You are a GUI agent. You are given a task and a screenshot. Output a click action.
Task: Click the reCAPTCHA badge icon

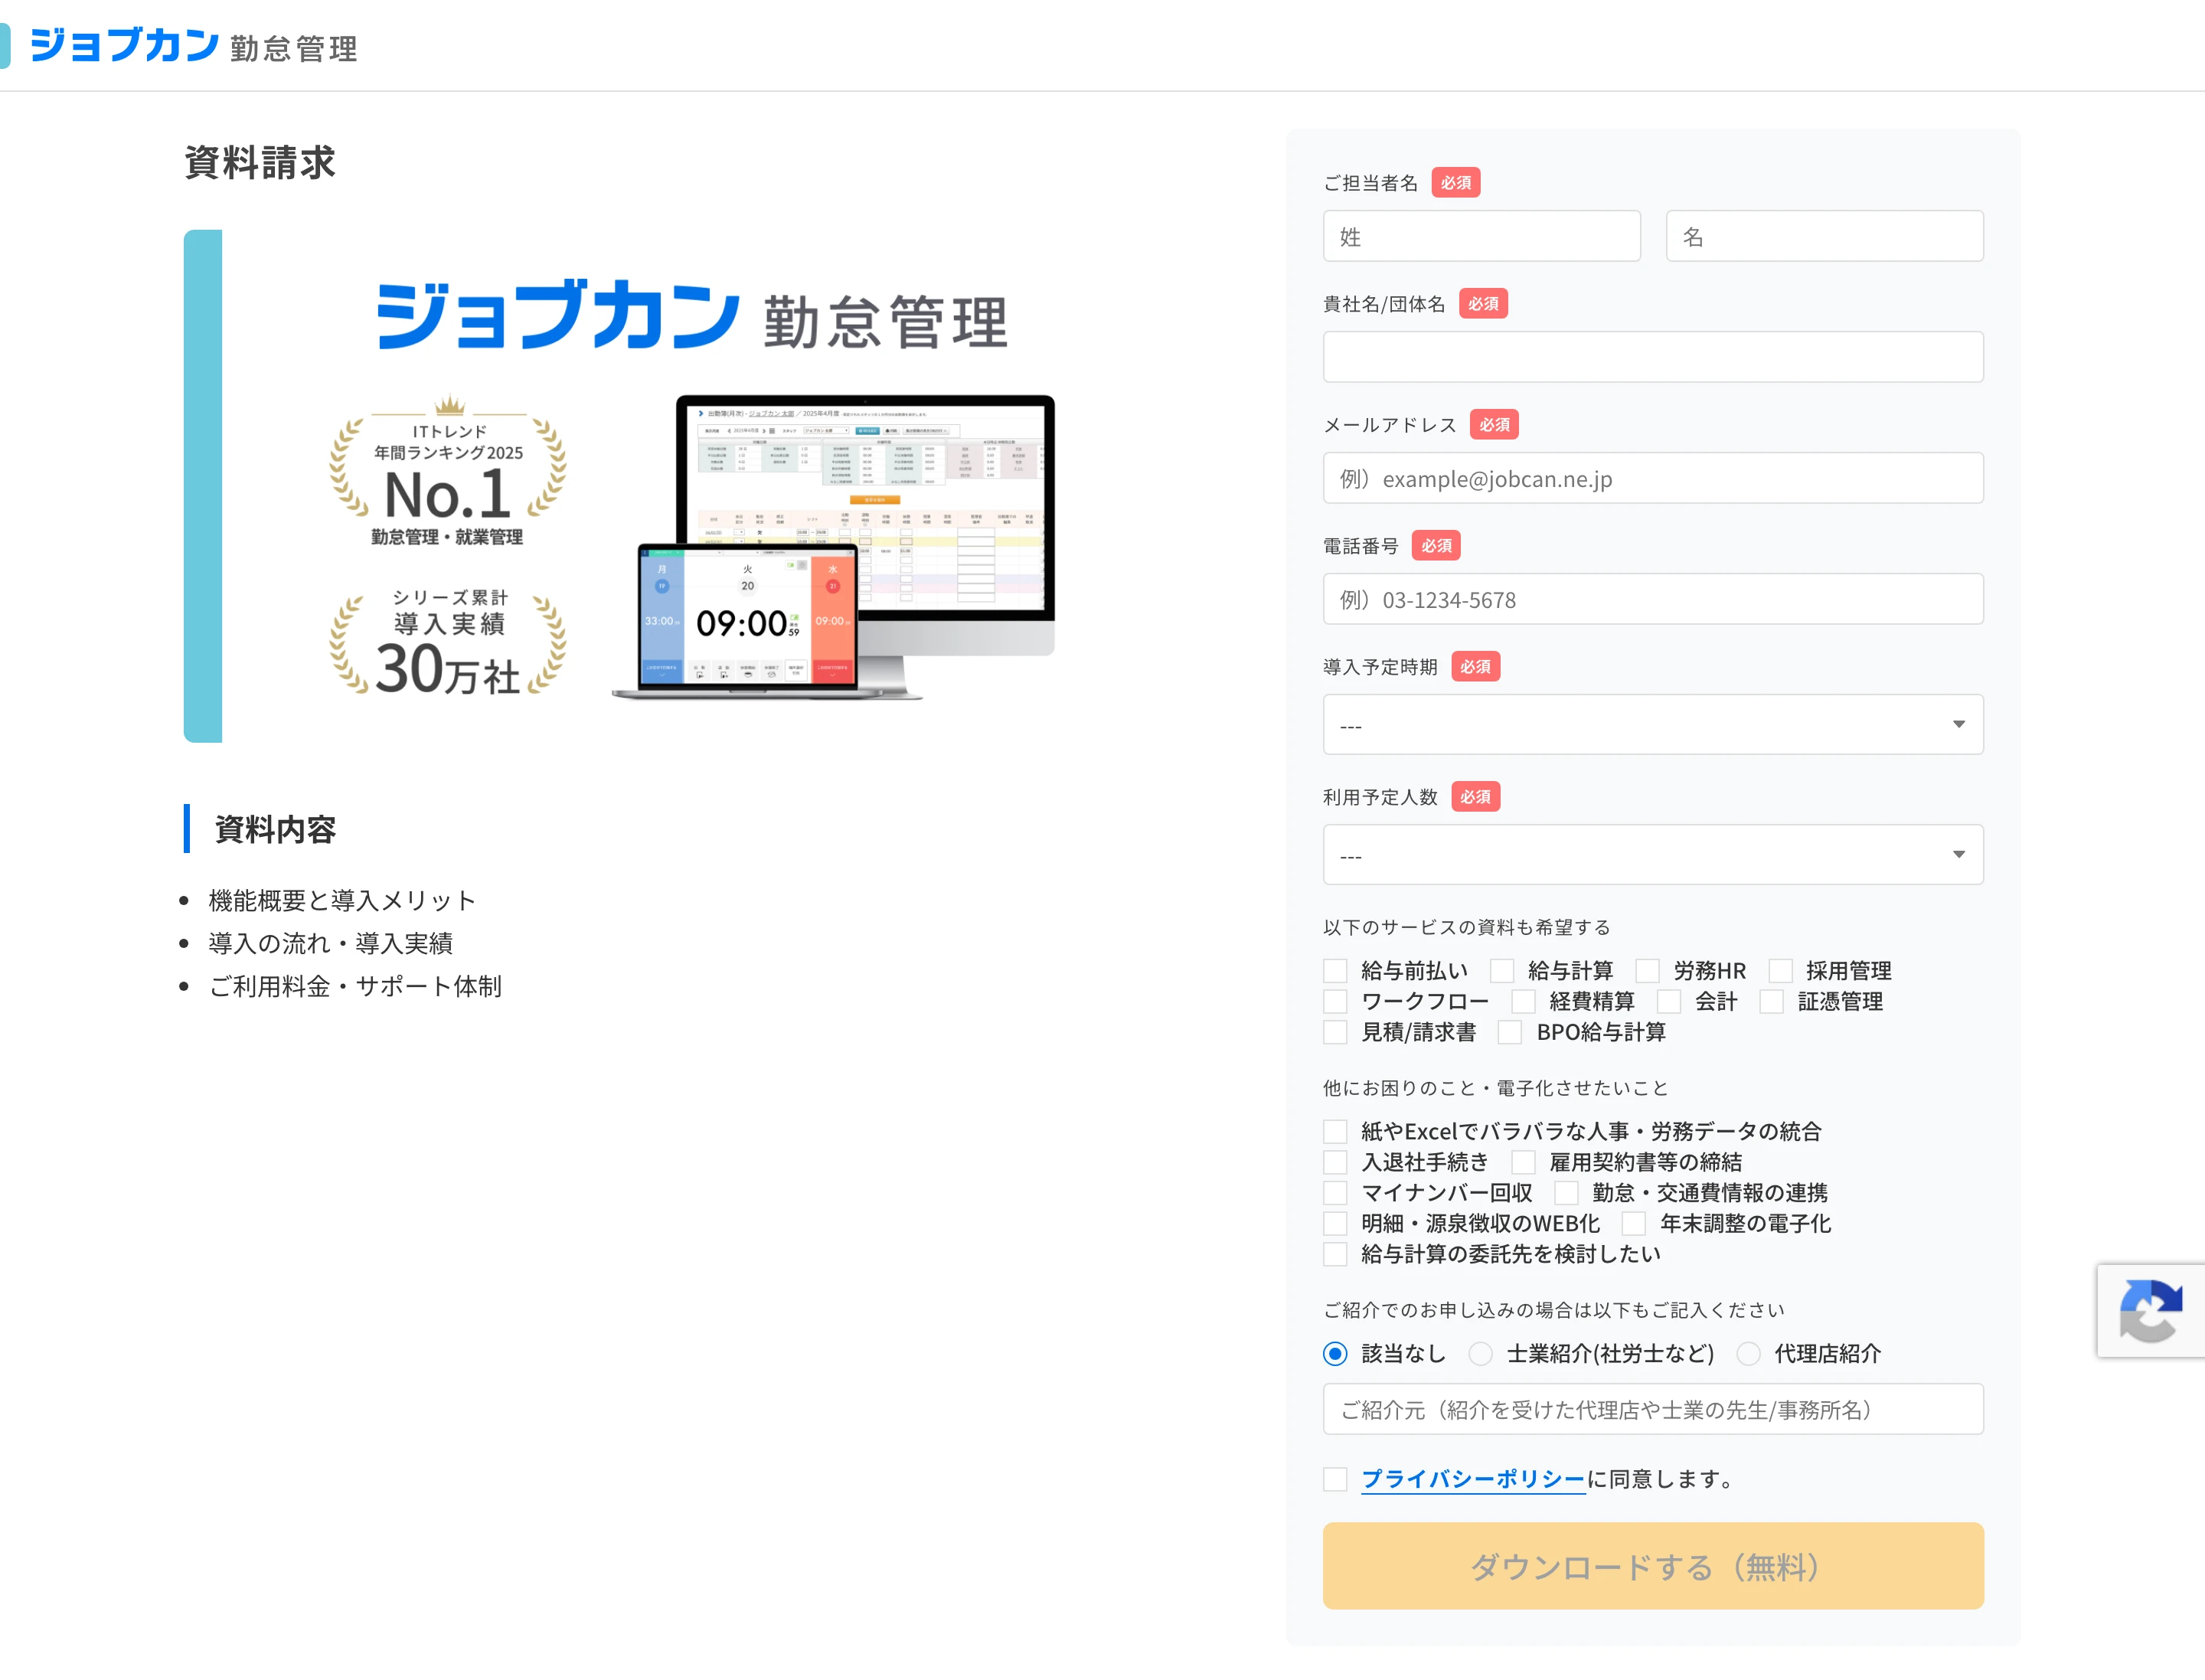tap(2150, 1310)
